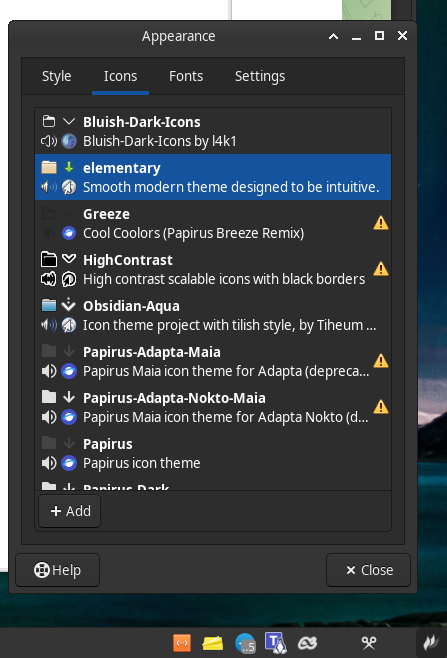The height and width of the screenshot is (658, 447).
Task: Click the HighContrast warning triangle icon
Action: coord(381,269)
